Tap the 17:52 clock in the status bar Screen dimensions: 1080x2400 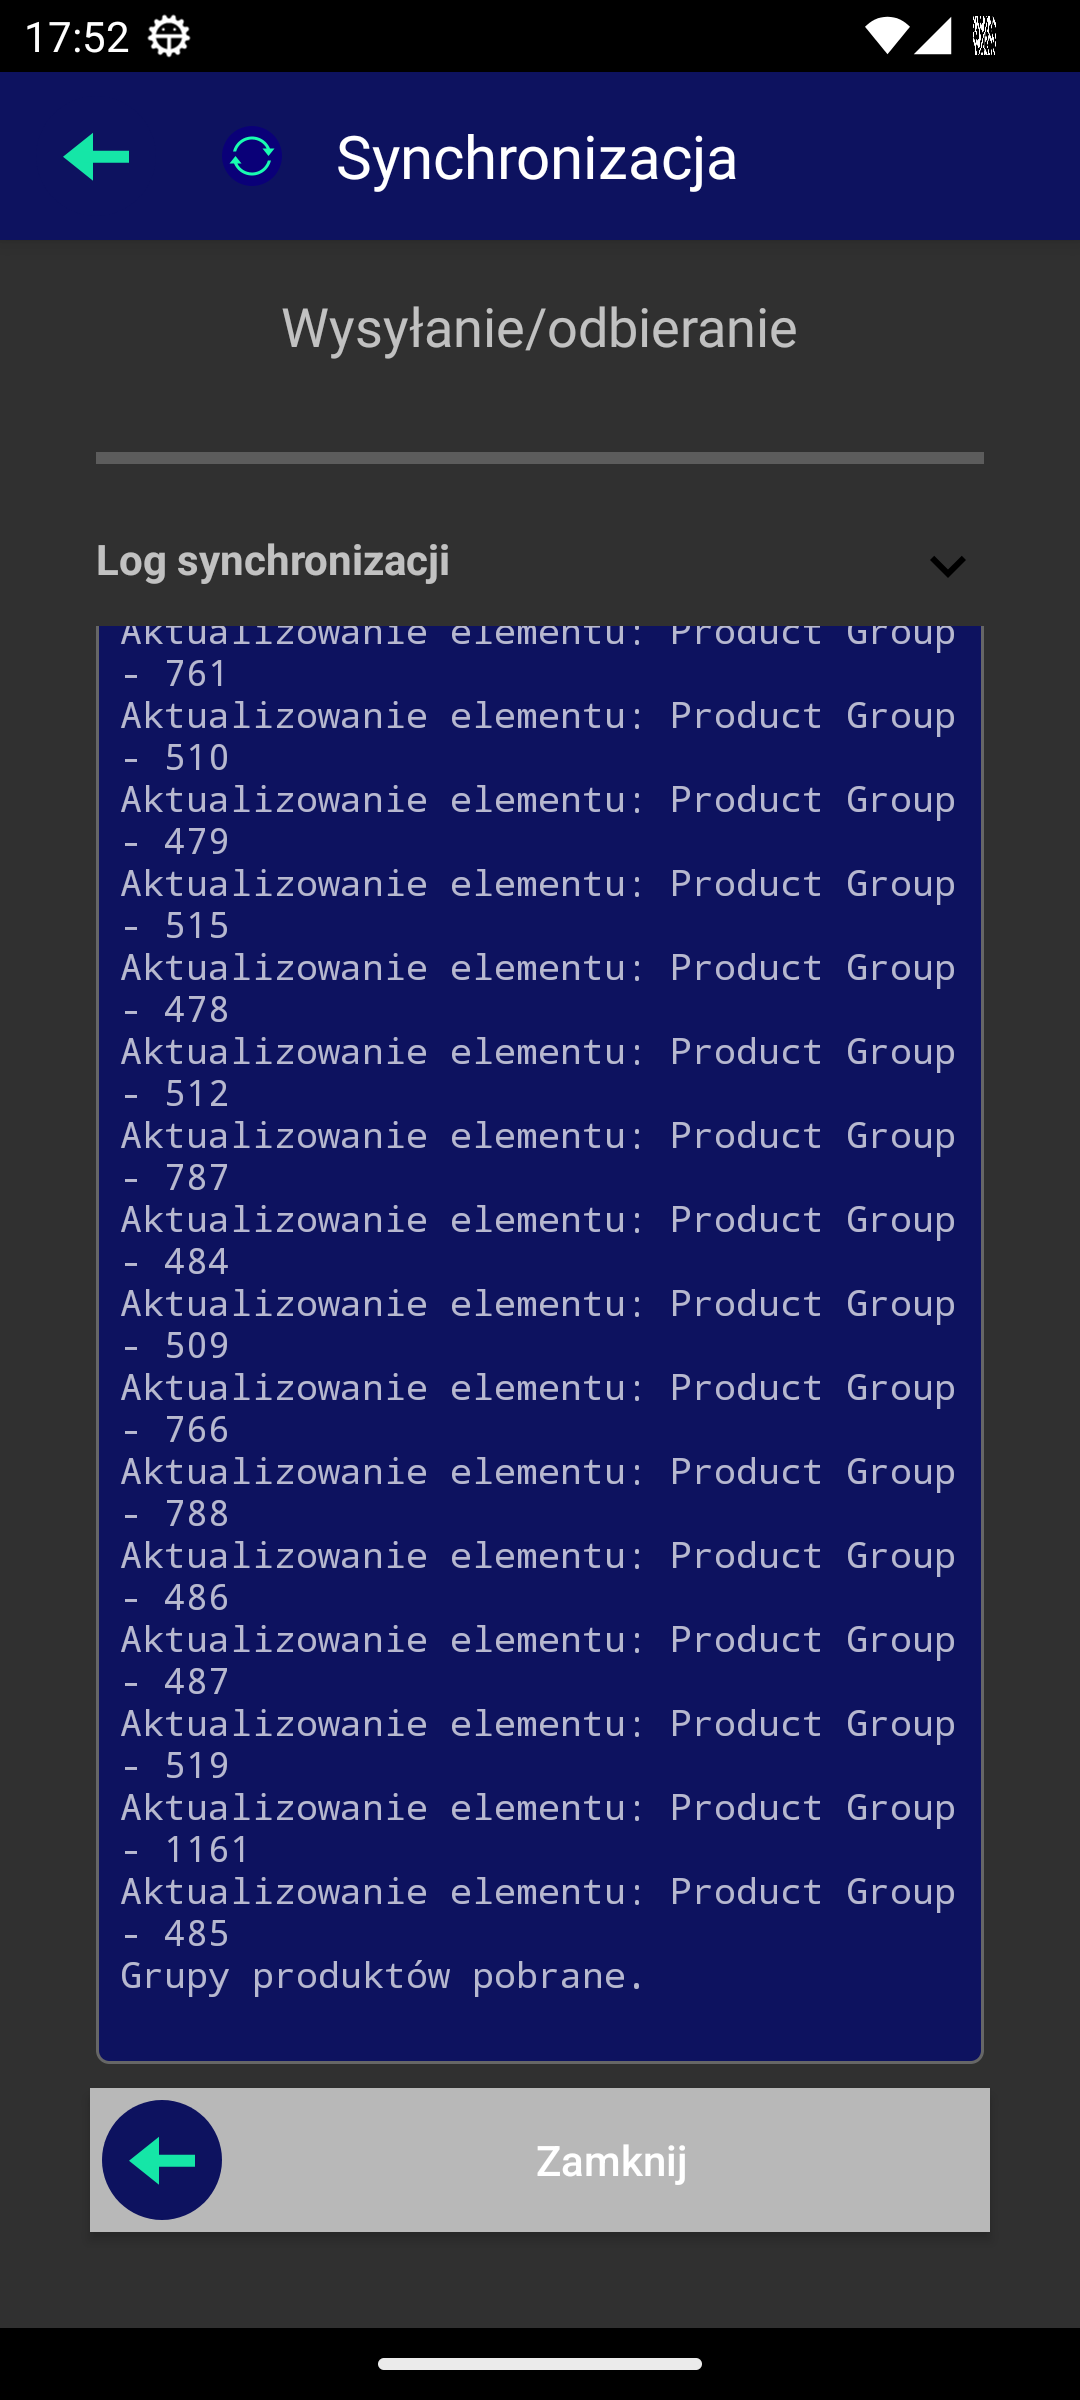point(77,37)
